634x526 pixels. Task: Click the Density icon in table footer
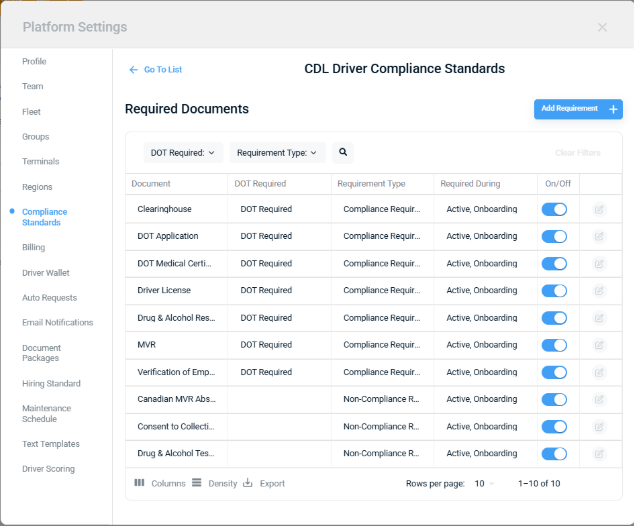coord(197,483)
